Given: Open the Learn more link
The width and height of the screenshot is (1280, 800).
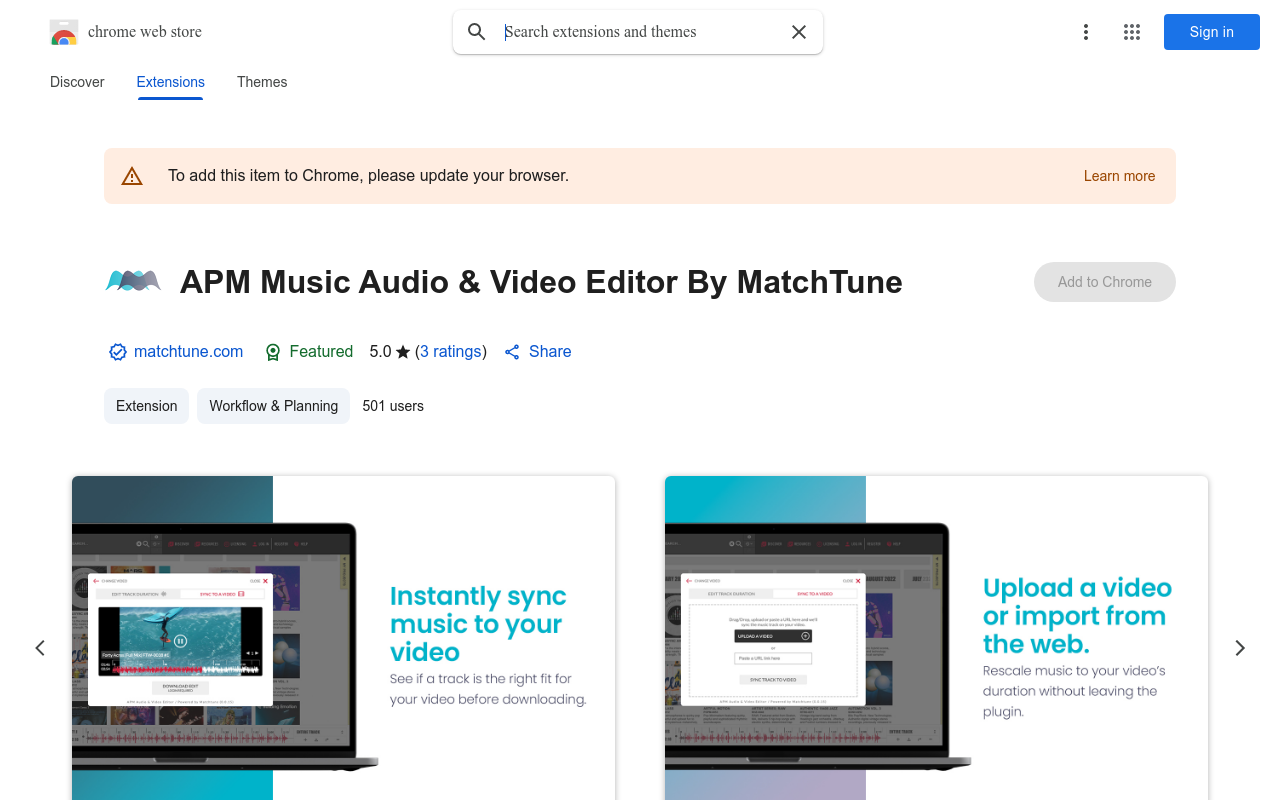Looking at the screenshot, I should pos(1119,176).
